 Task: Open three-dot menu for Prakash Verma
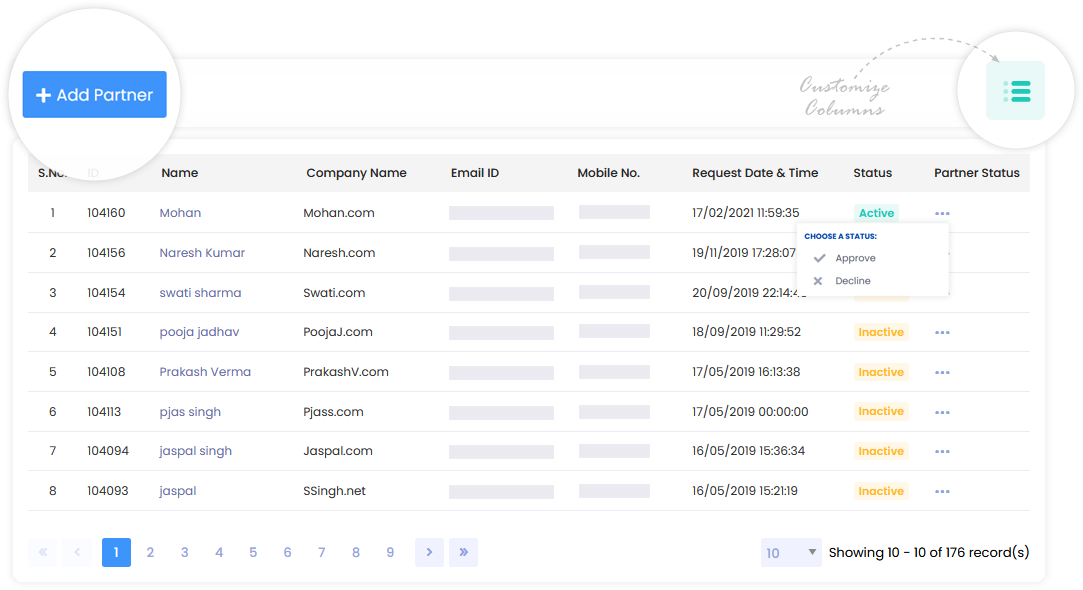coord(942,372)
